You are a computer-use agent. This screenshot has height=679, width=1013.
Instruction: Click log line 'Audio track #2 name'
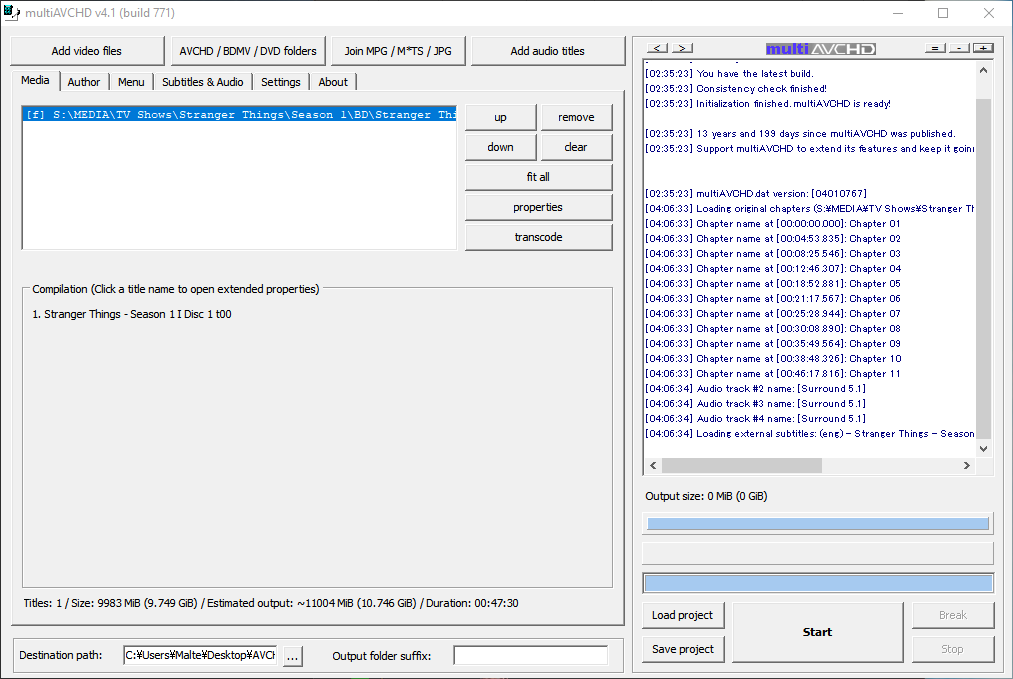click(x=755, y=388)
